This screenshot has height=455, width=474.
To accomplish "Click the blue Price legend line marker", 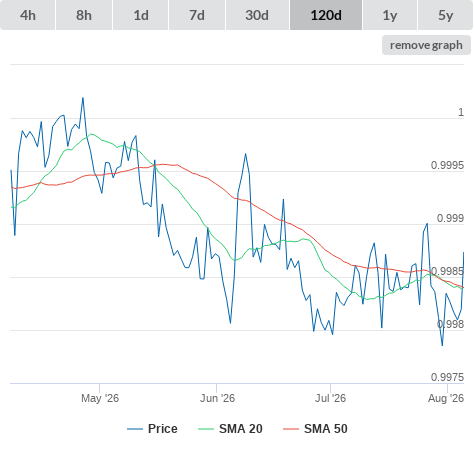I will (x=135, y=429).
